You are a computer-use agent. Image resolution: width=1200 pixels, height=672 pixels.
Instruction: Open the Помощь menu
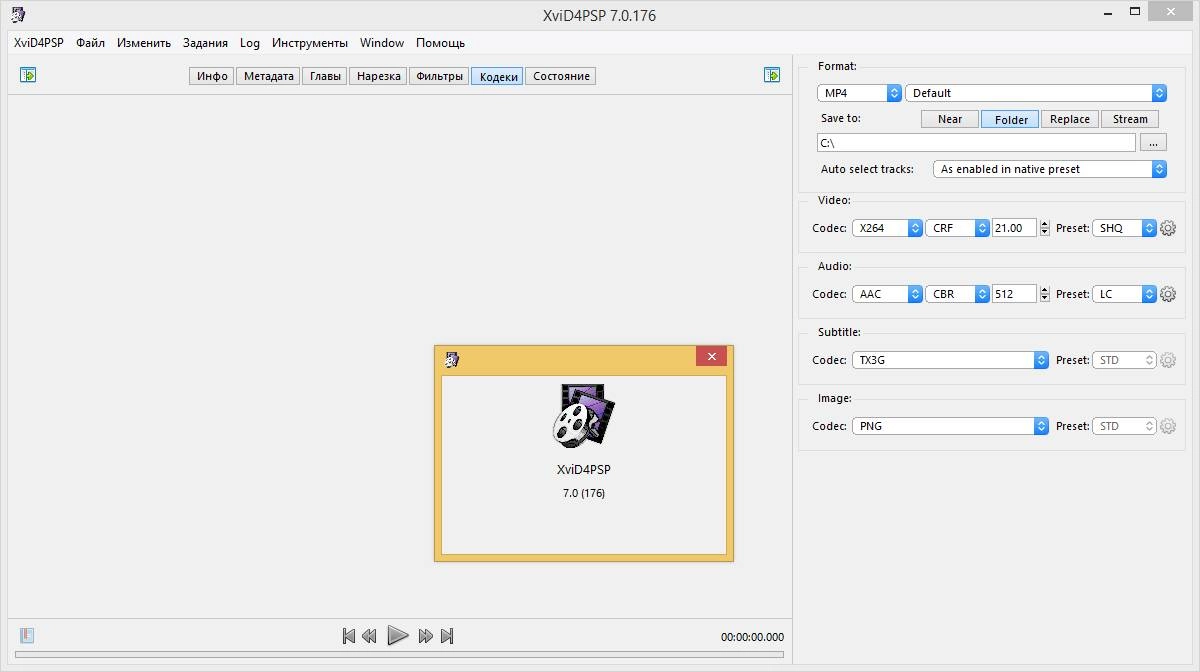[x=440, y=43]
